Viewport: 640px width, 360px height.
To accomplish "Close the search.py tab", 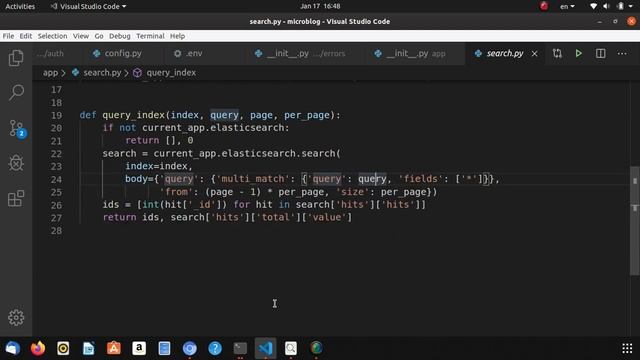I will click(x=534, y=53).
